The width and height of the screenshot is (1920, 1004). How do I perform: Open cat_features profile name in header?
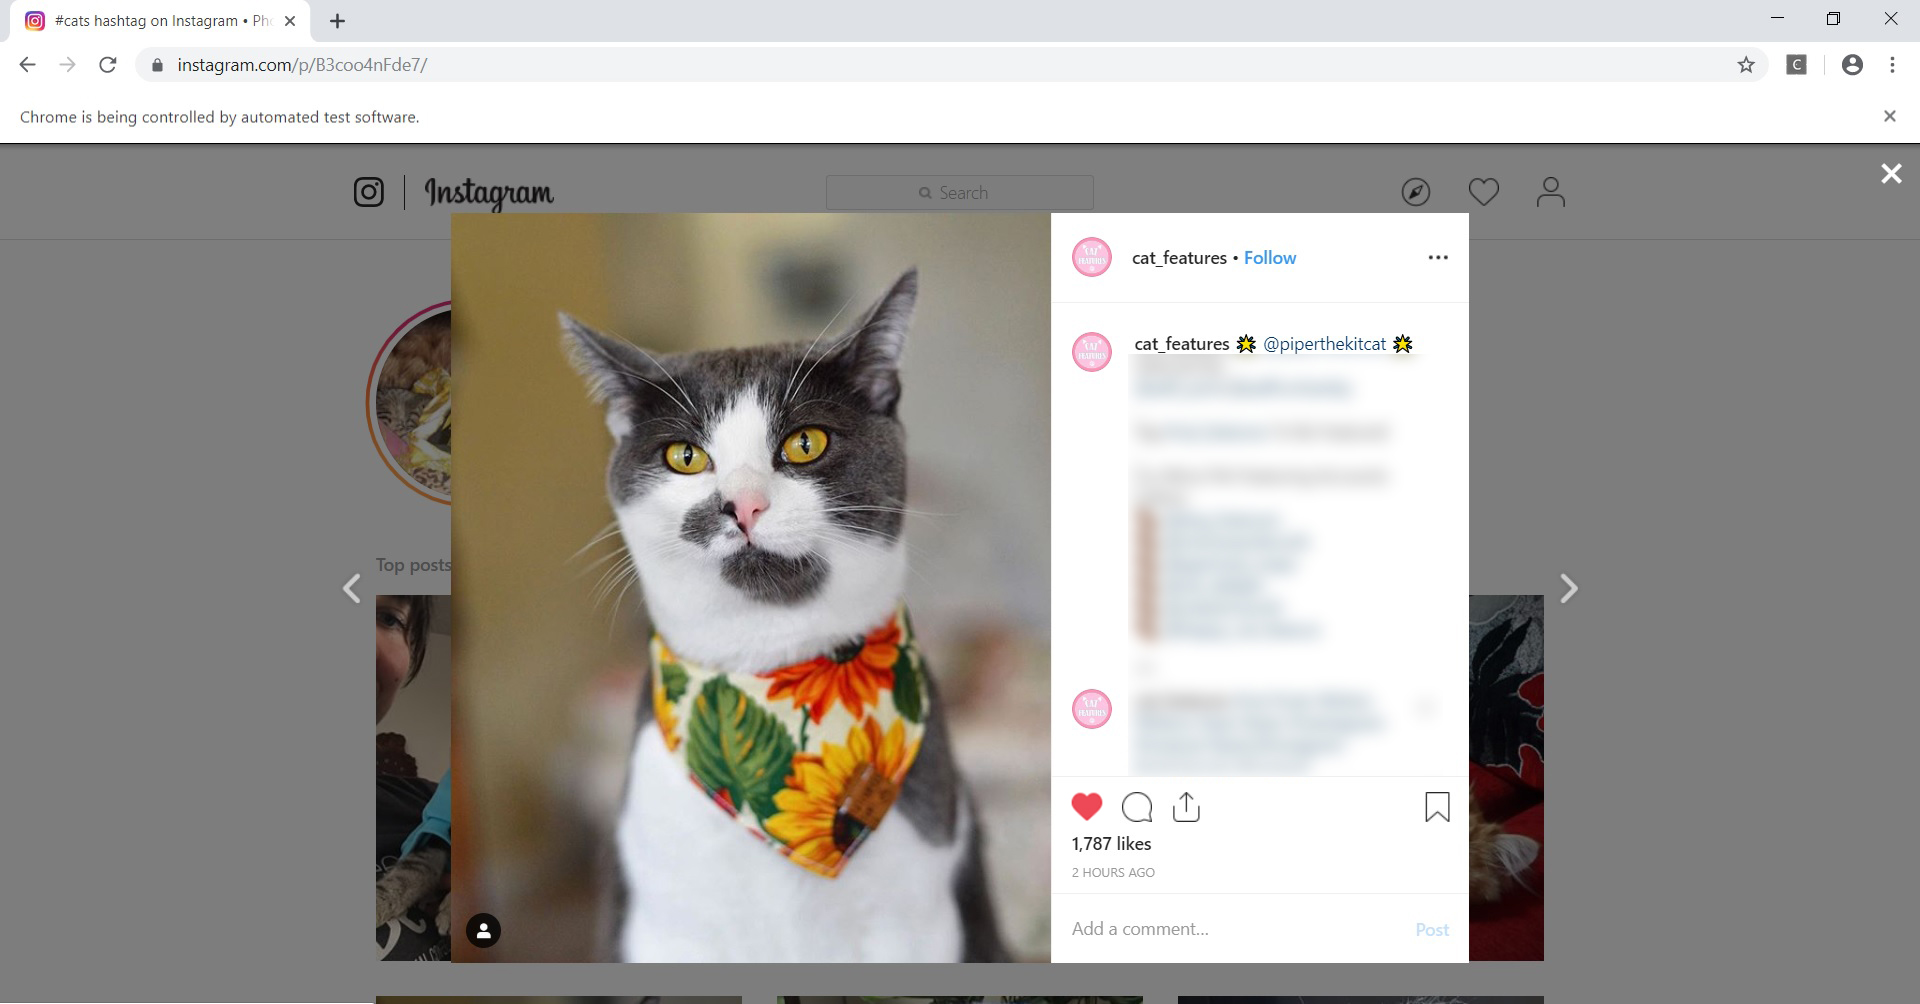(1179, 258)
